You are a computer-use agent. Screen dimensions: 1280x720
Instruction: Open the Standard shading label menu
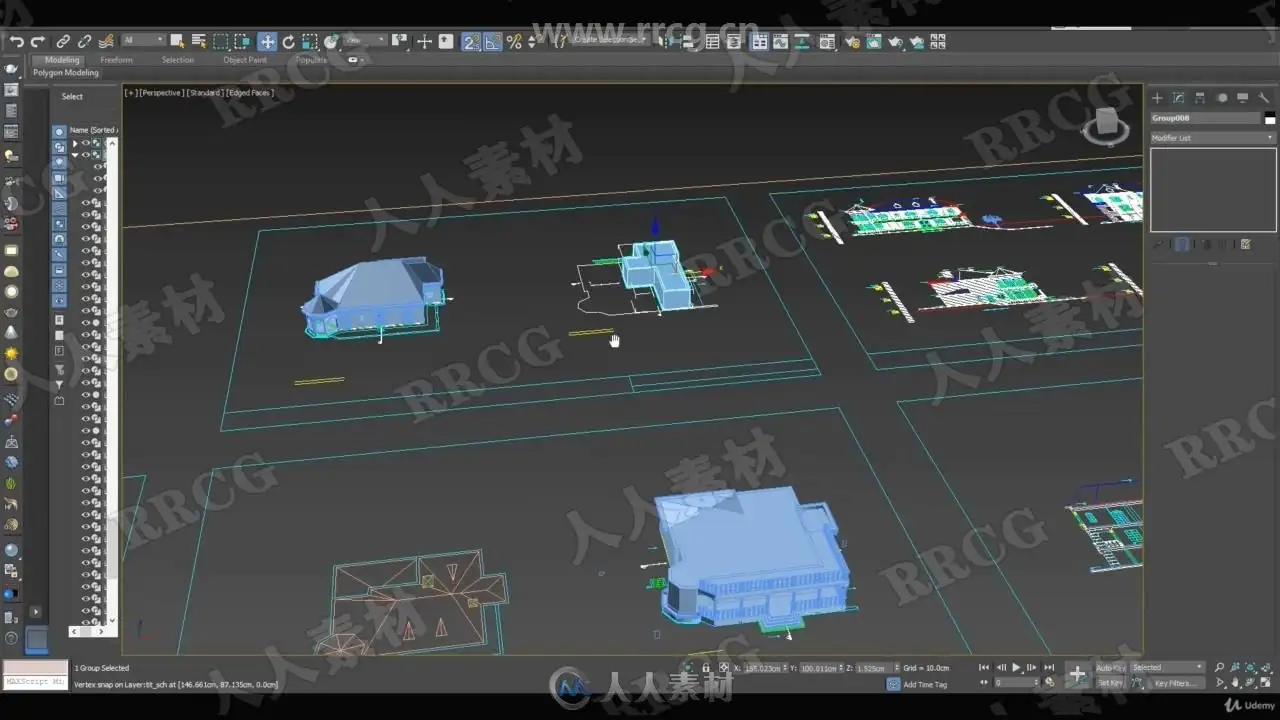204,93
